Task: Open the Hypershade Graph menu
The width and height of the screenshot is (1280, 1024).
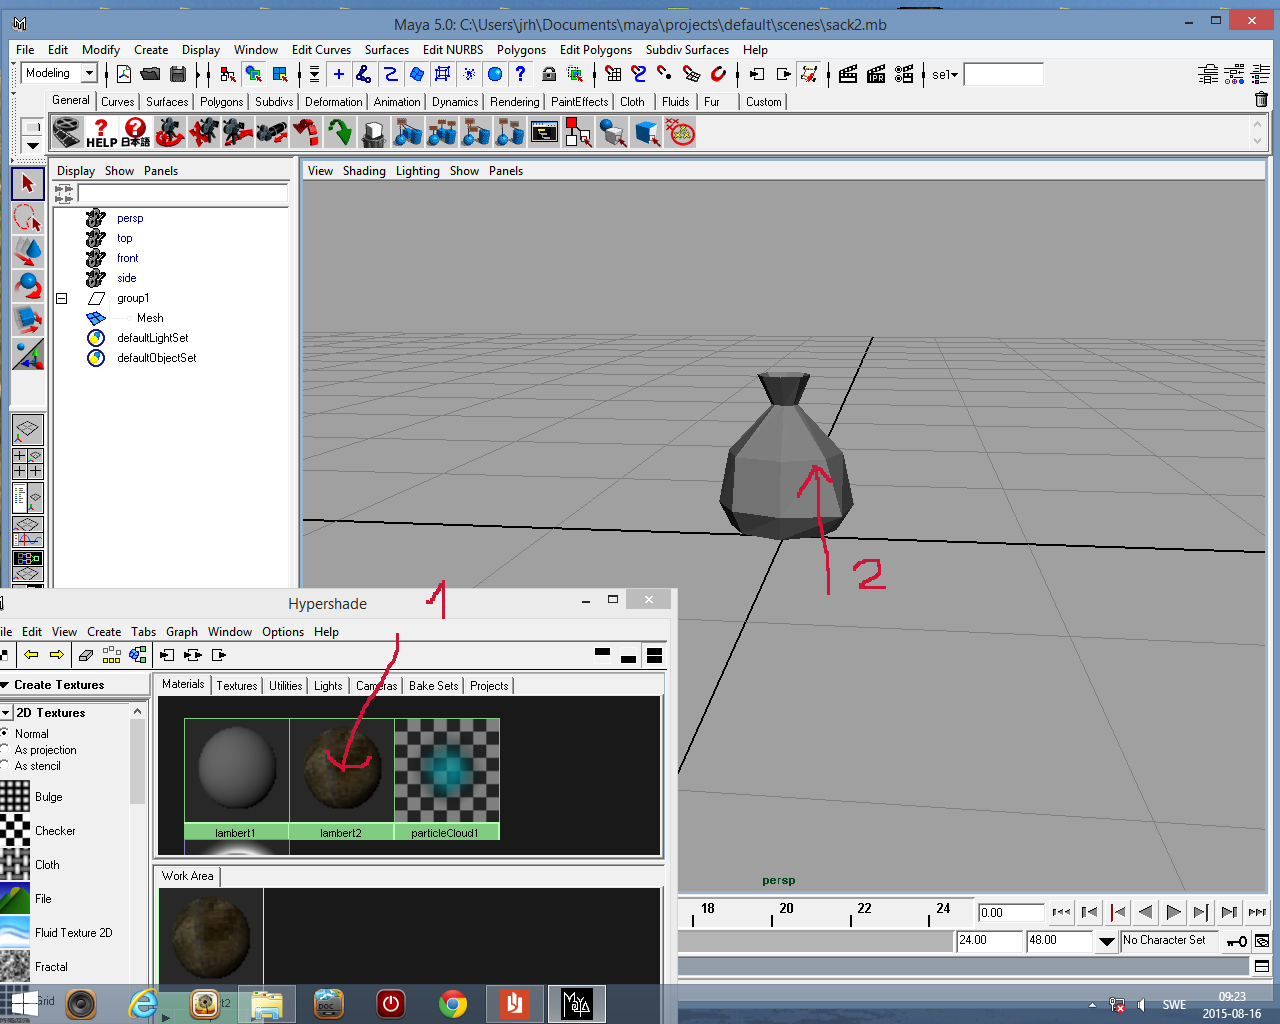Action: [x=182, y=632]
